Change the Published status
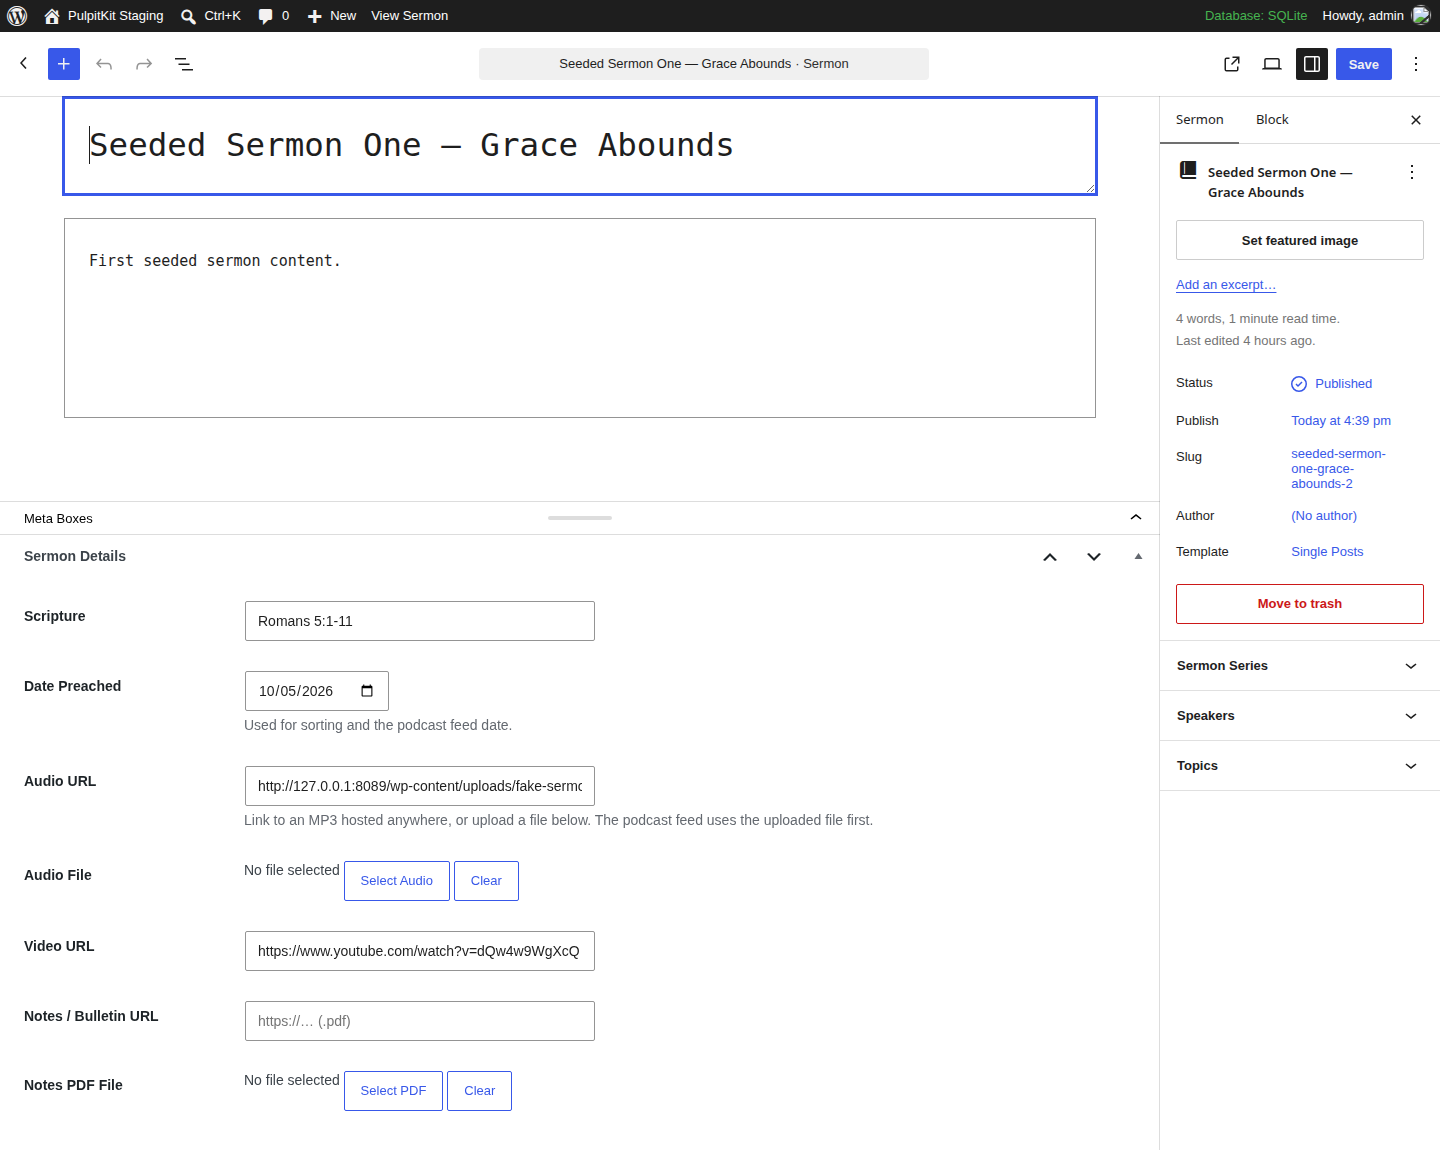Screen dimensions: 1440x1150 (1332, 384)
